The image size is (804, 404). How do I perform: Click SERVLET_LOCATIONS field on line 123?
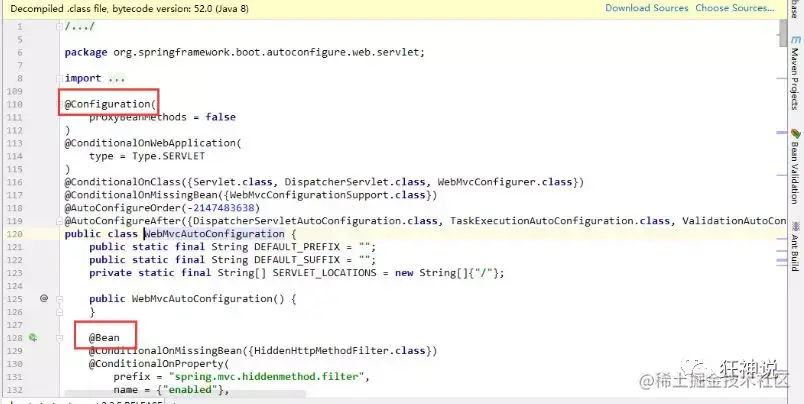pos(325,273)
